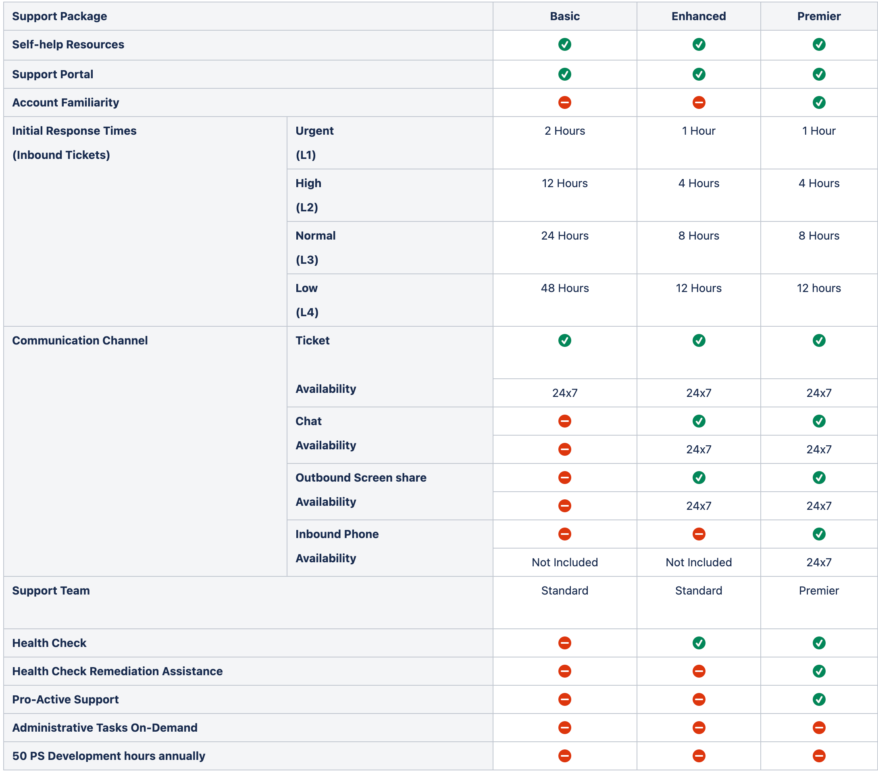
Task: Click the Enhanced red minus for Inbound Phone
Action: 699,534
